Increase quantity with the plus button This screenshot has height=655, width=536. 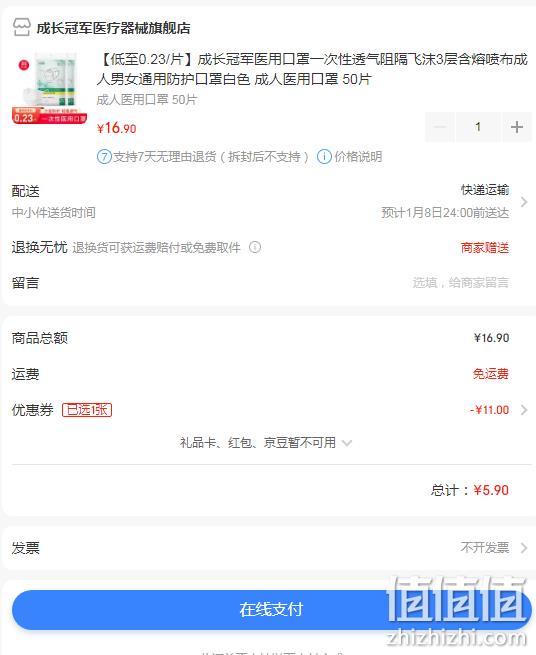click(x=517, y=127)
